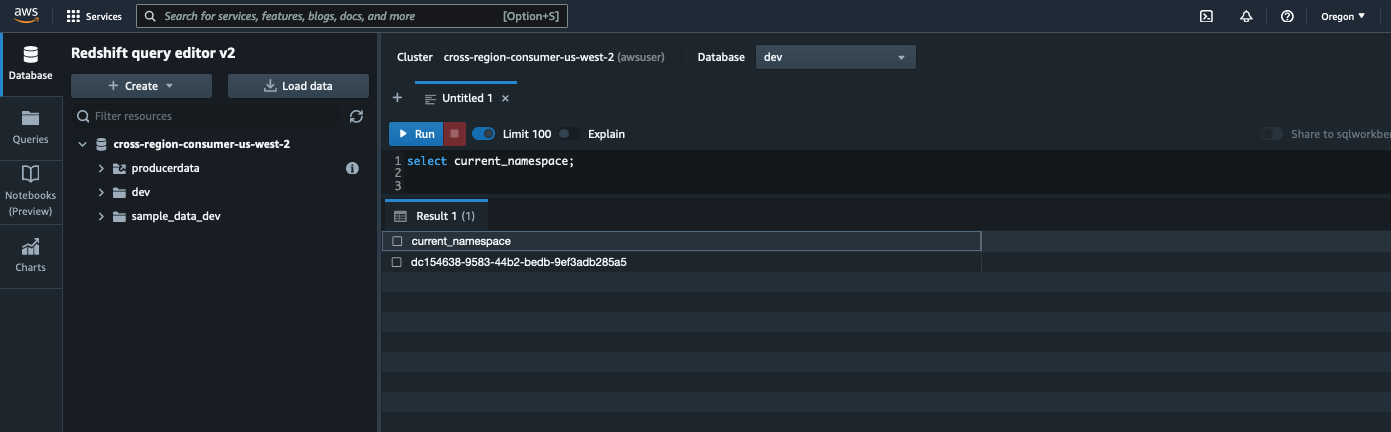Viewport: 1391px width, 432px height.
Task: Run the query
Action: [x=415, y=134]
